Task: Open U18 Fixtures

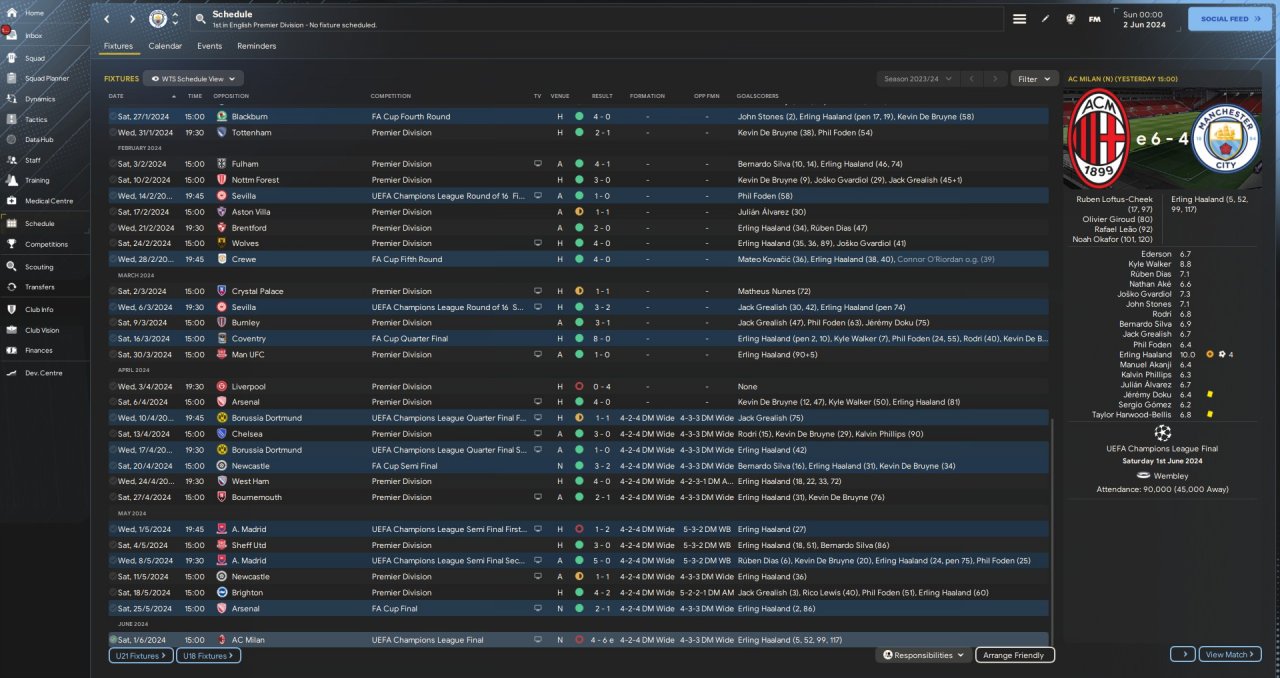Action: [x=208, y=655]
